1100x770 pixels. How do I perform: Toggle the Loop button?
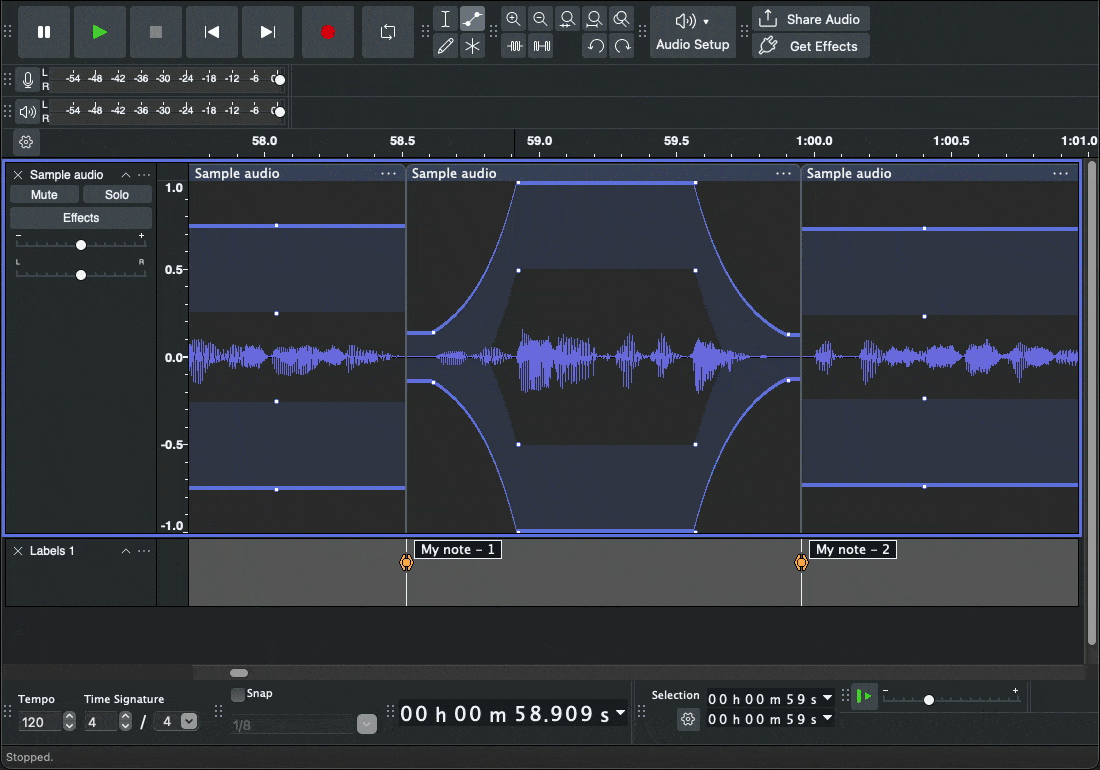pos(388,32)
